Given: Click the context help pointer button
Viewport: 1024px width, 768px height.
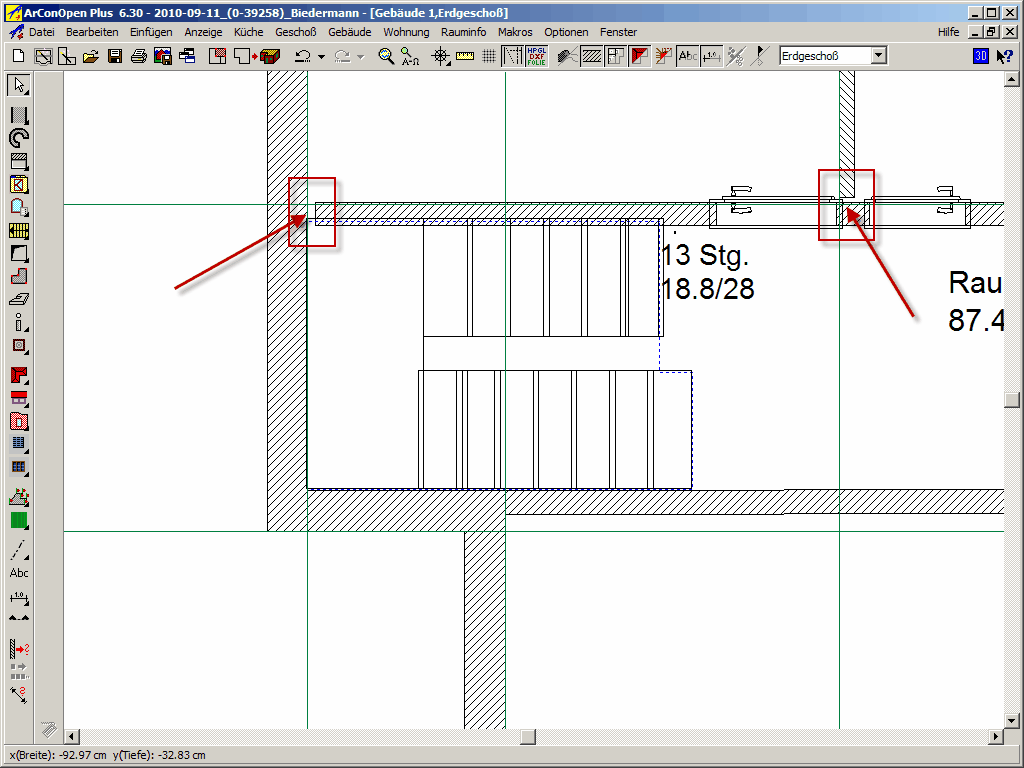Looking at the screenshot, I should pyautogui.click(x=1005, y=56).
